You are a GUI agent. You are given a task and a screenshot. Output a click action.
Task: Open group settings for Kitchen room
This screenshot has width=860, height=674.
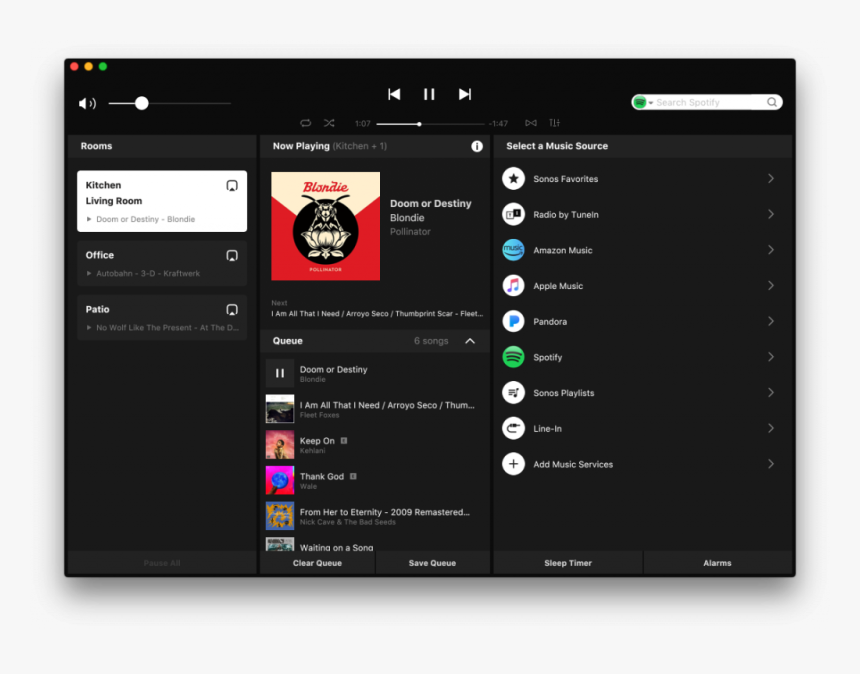point(232,185)
